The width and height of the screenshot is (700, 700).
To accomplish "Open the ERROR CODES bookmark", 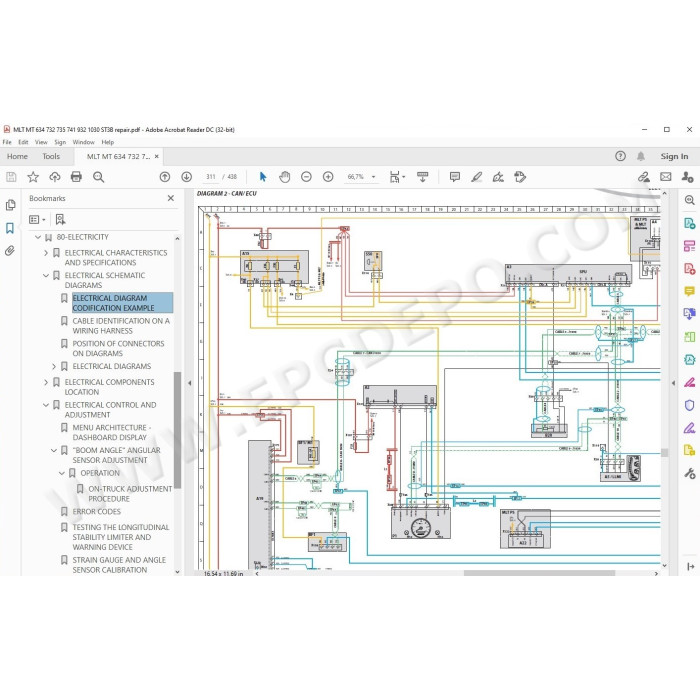I will click(96, 512).
